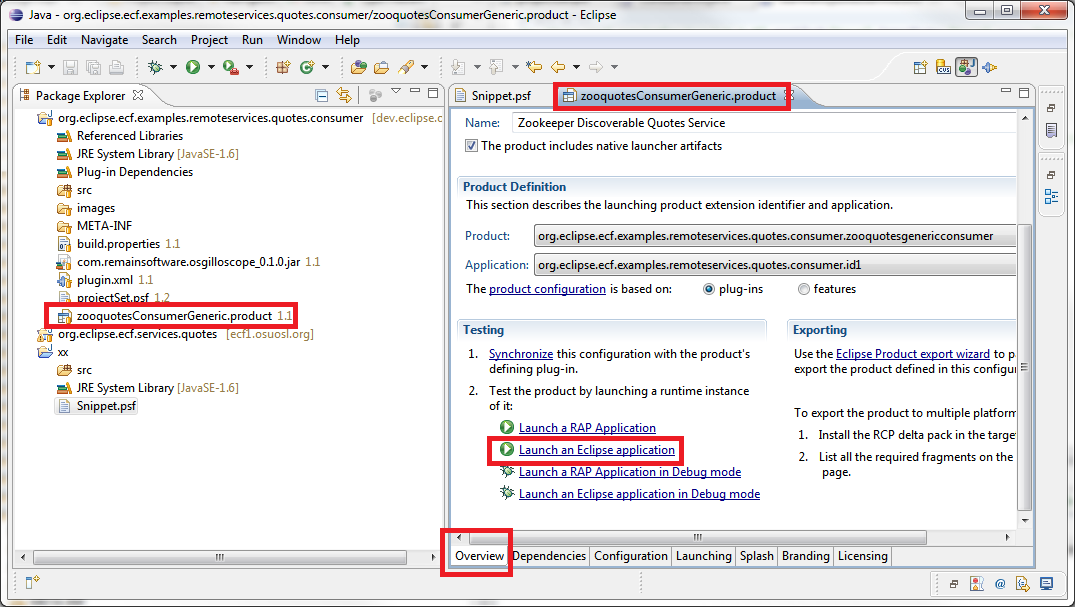
Task: Collapse All in Package Explorer
Action: coord(321,95)
